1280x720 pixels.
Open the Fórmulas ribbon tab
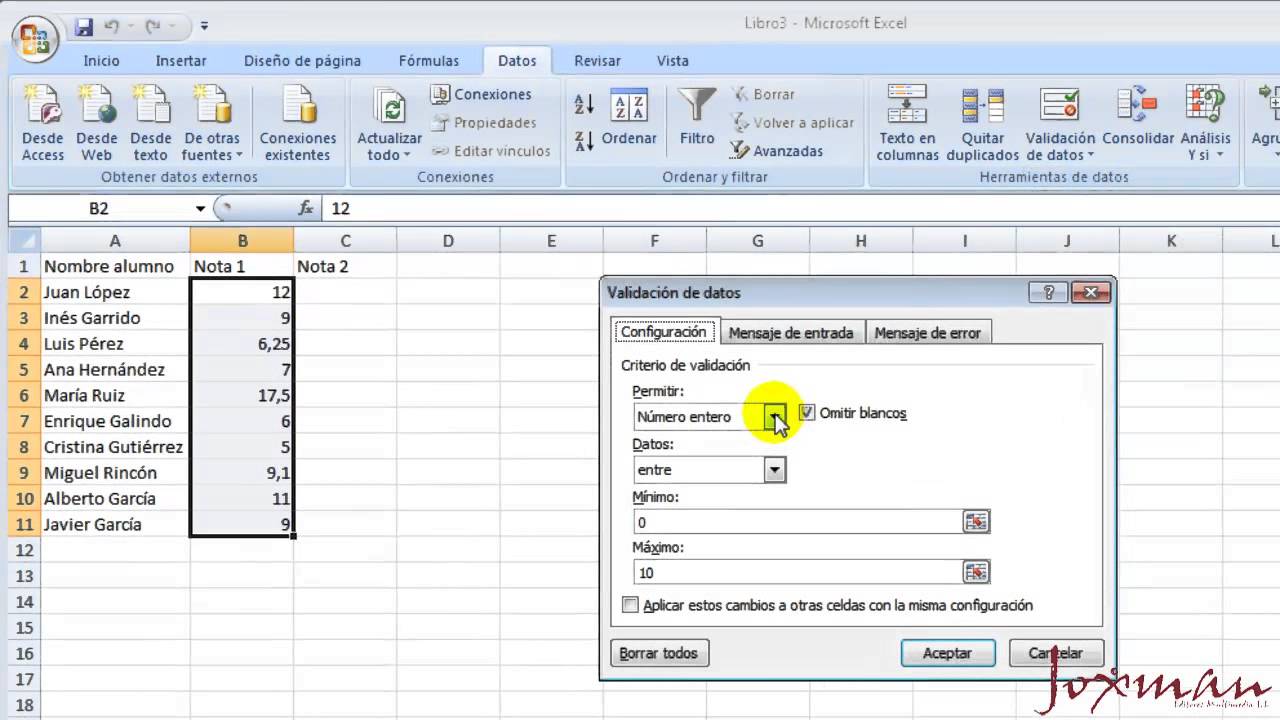pyautogui.click(x=429, y=61)
